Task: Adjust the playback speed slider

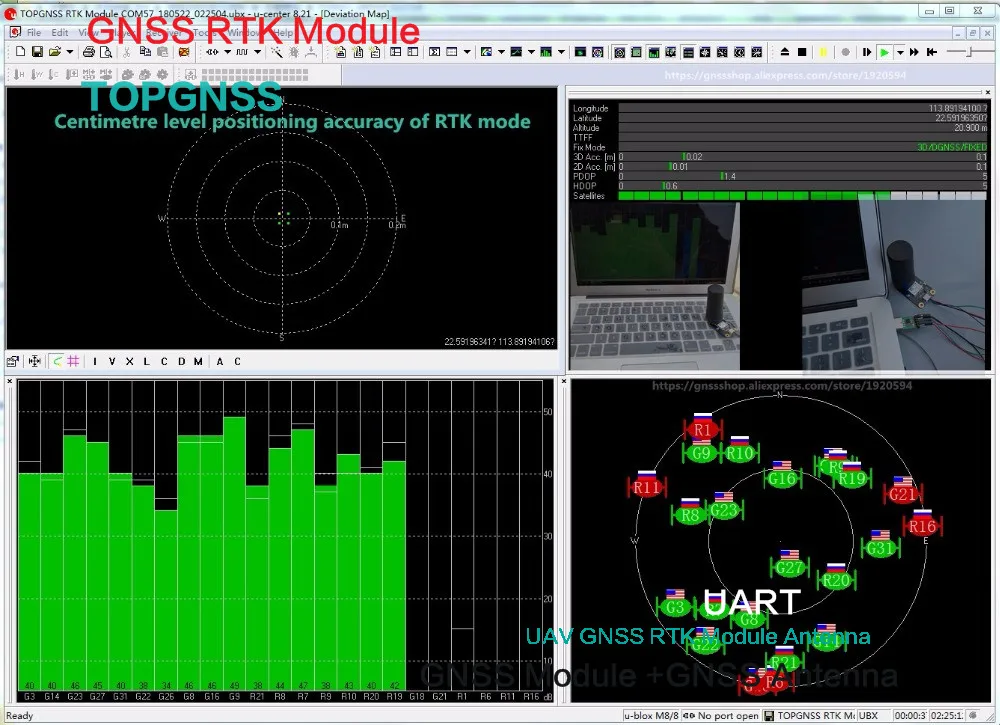Action: click(x=969, y=52)
